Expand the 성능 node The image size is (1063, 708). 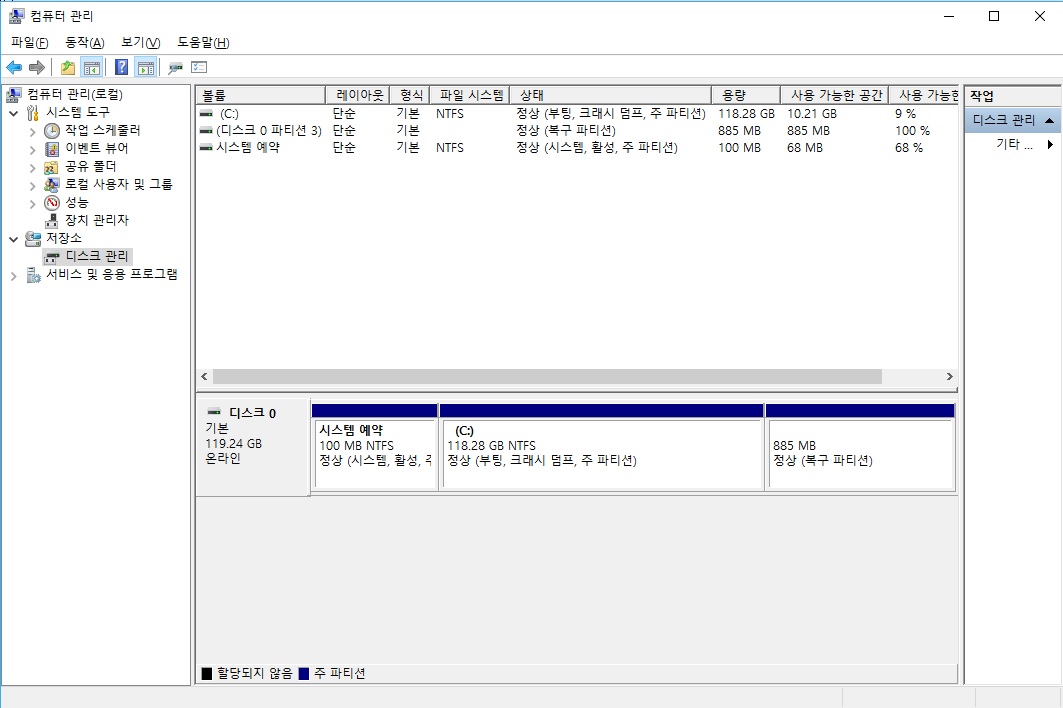tap(32, 203)
